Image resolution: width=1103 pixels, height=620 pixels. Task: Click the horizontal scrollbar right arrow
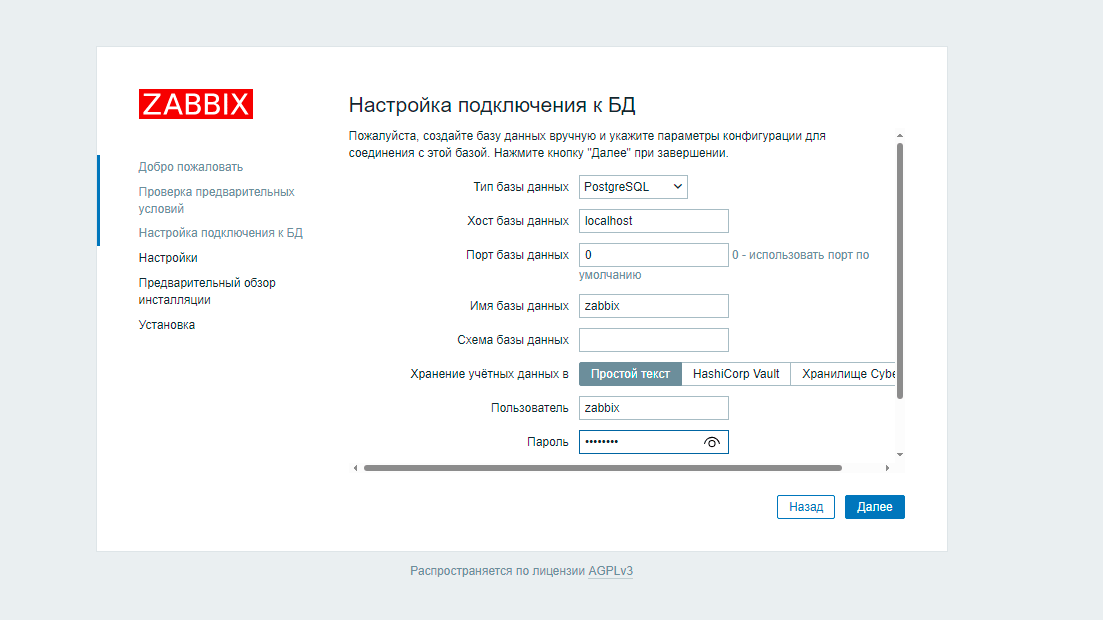click(887, 468)
